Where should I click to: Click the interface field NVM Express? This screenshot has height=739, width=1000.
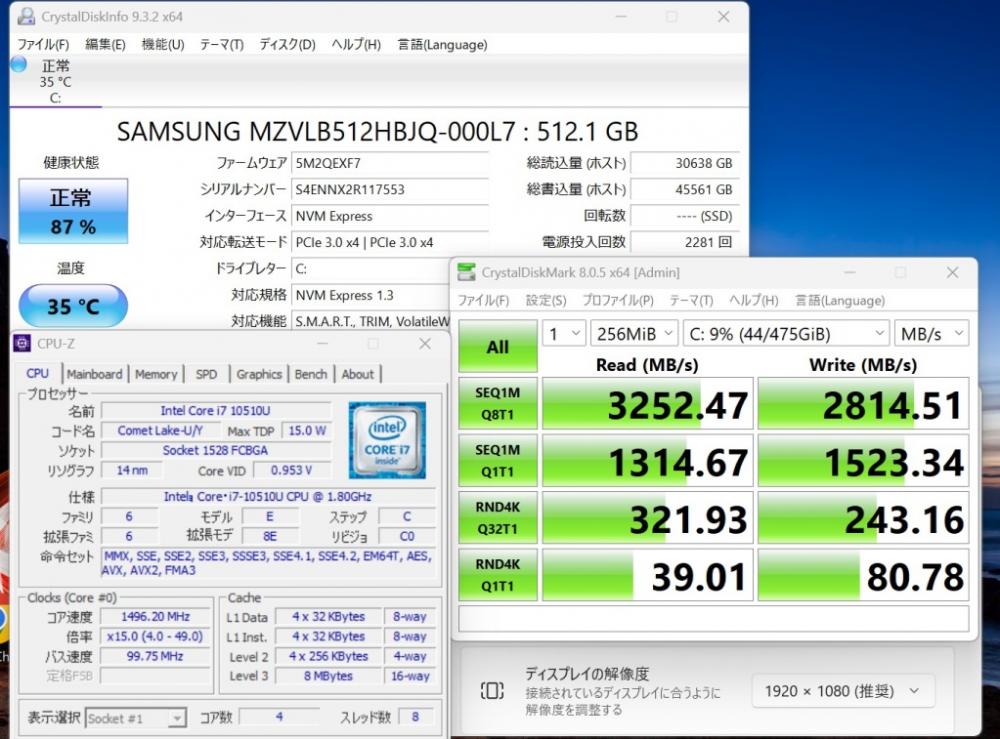(390, 216)
